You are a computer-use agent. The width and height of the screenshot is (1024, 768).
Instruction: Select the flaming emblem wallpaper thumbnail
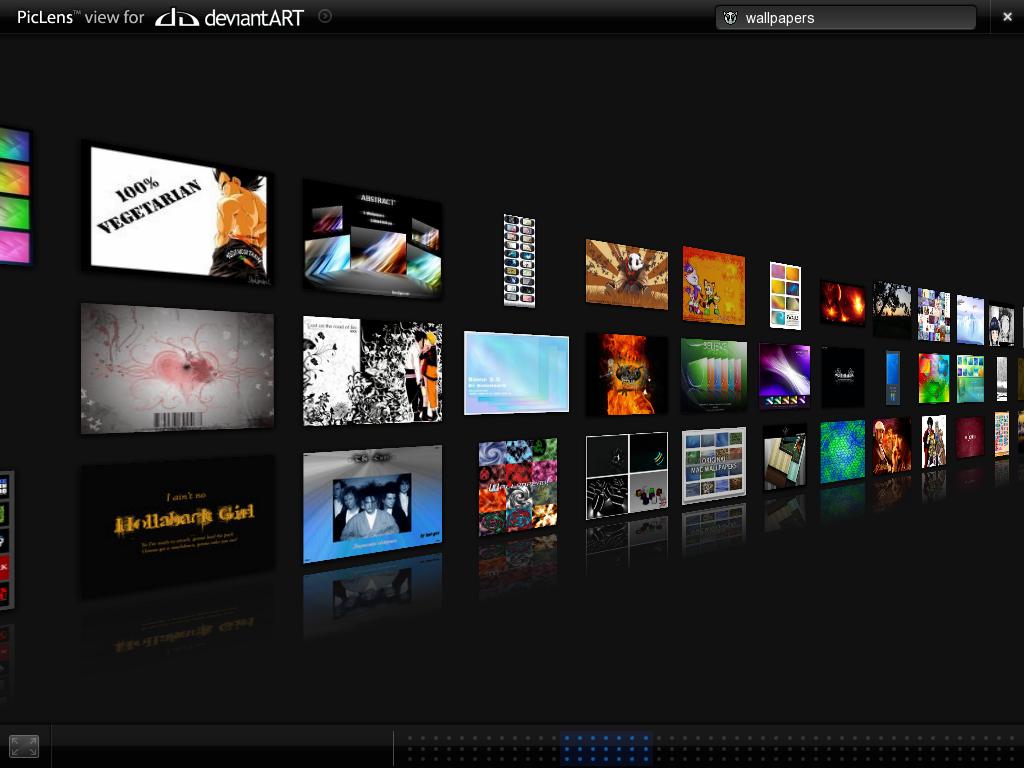pyautogui.click(x=627, y=374)
